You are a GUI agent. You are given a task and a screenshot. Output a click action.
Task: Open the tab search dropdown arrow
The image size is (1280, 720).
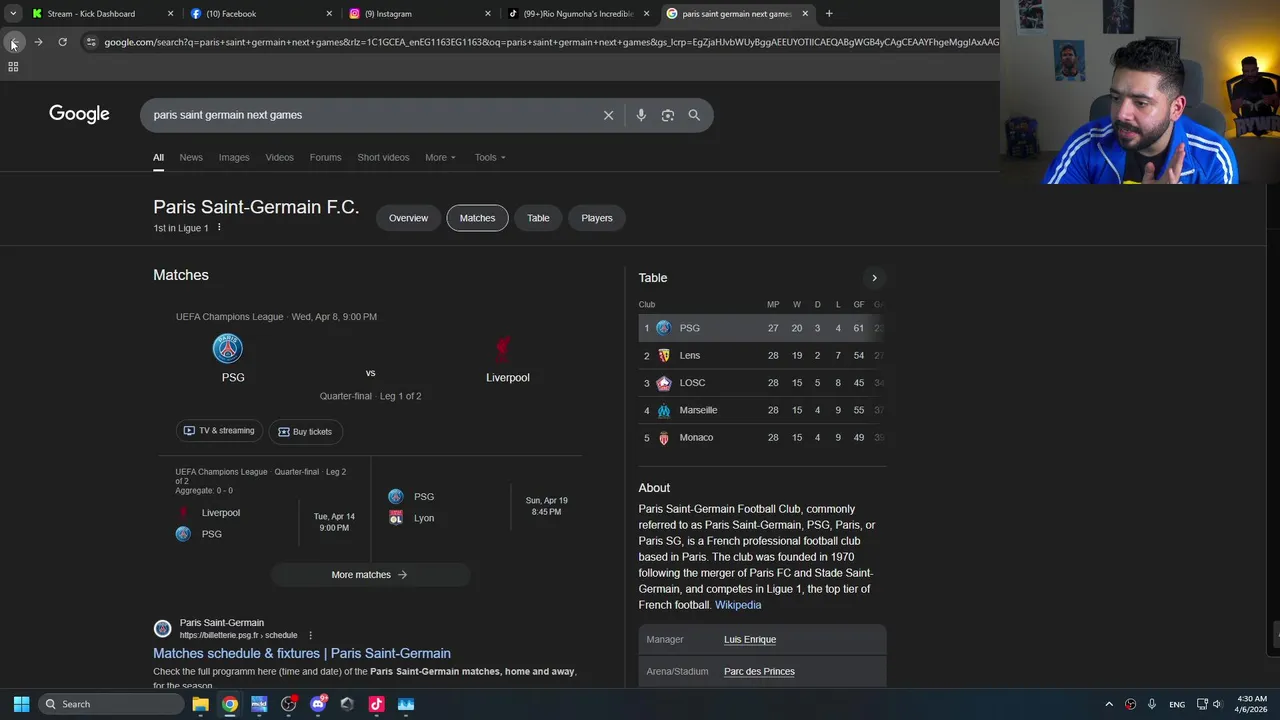(13, 14)
